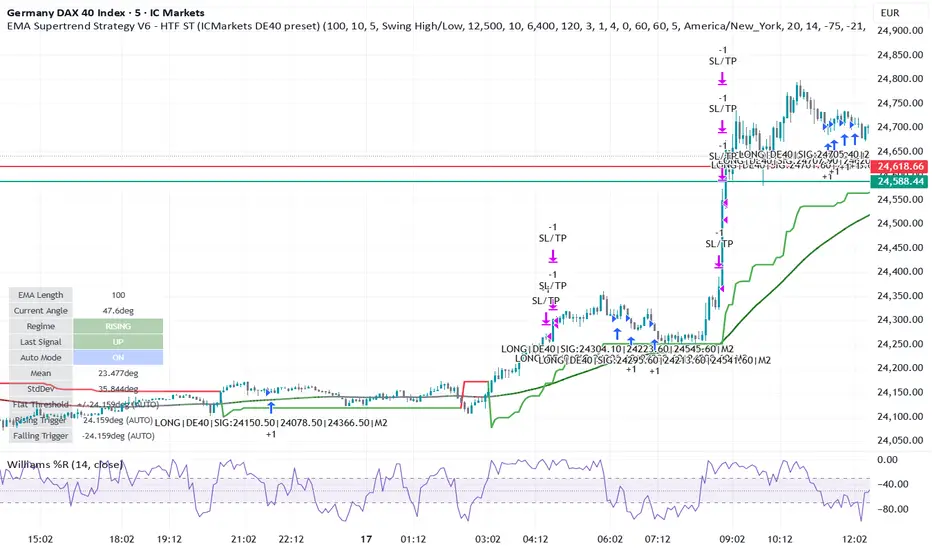Click the 24,800.00 price axis label
The width and height of the screenshot is (932, 550).
900,78
